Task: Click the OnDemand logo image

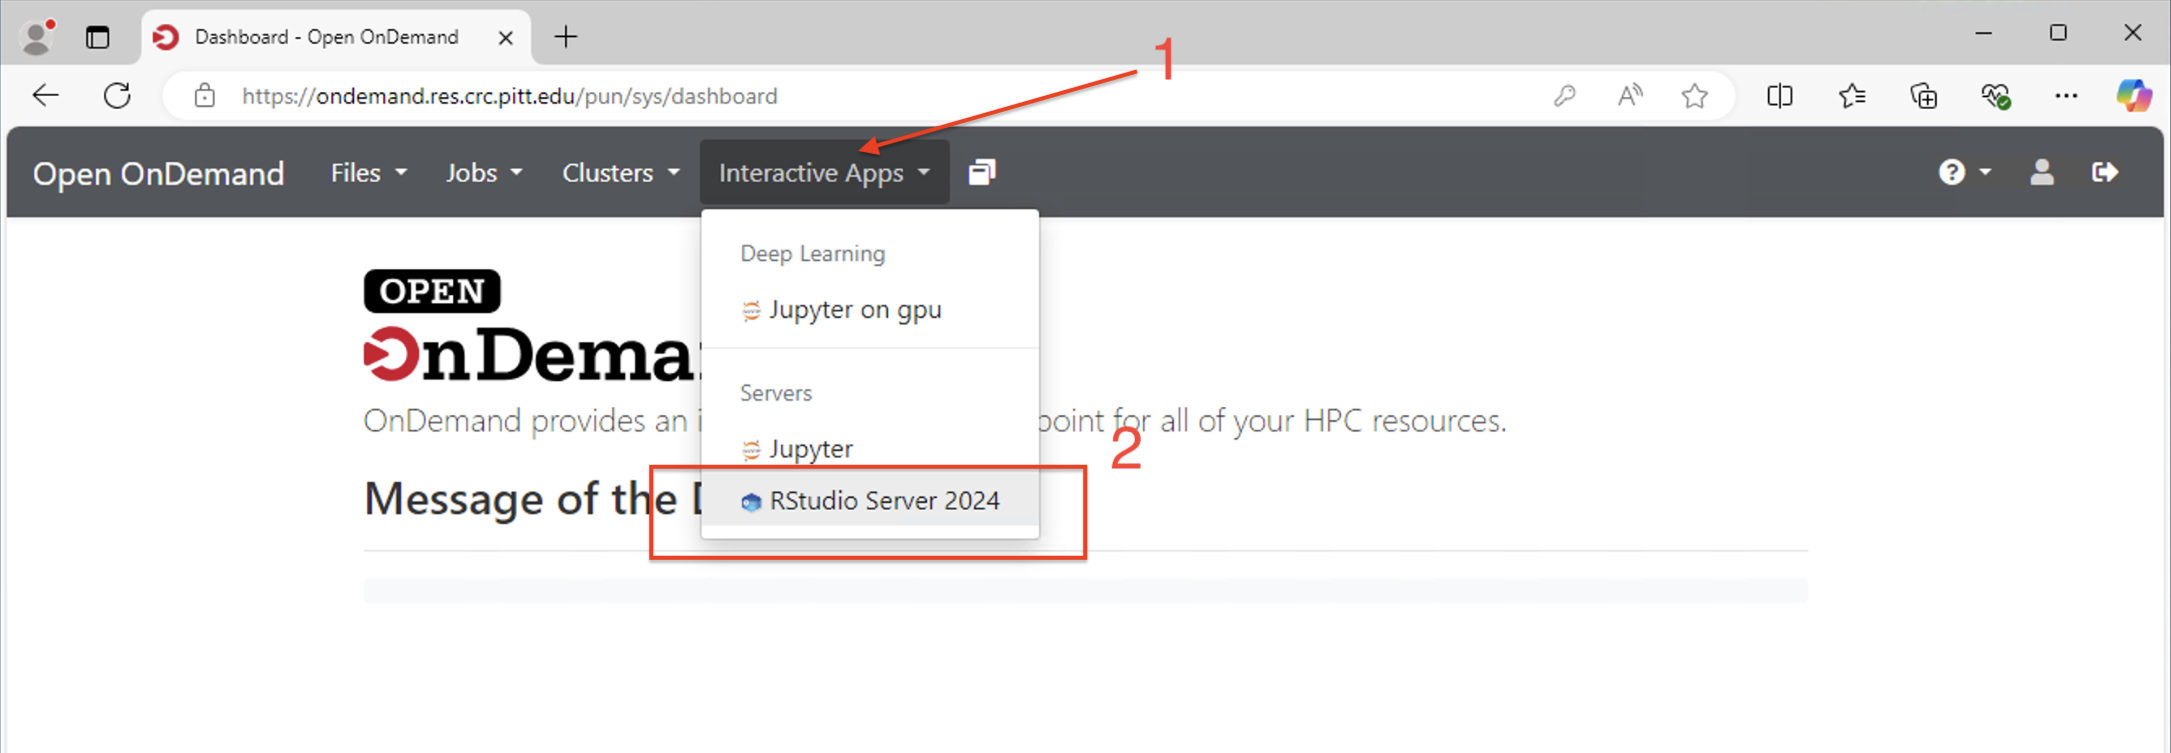Action: point(532,326)
